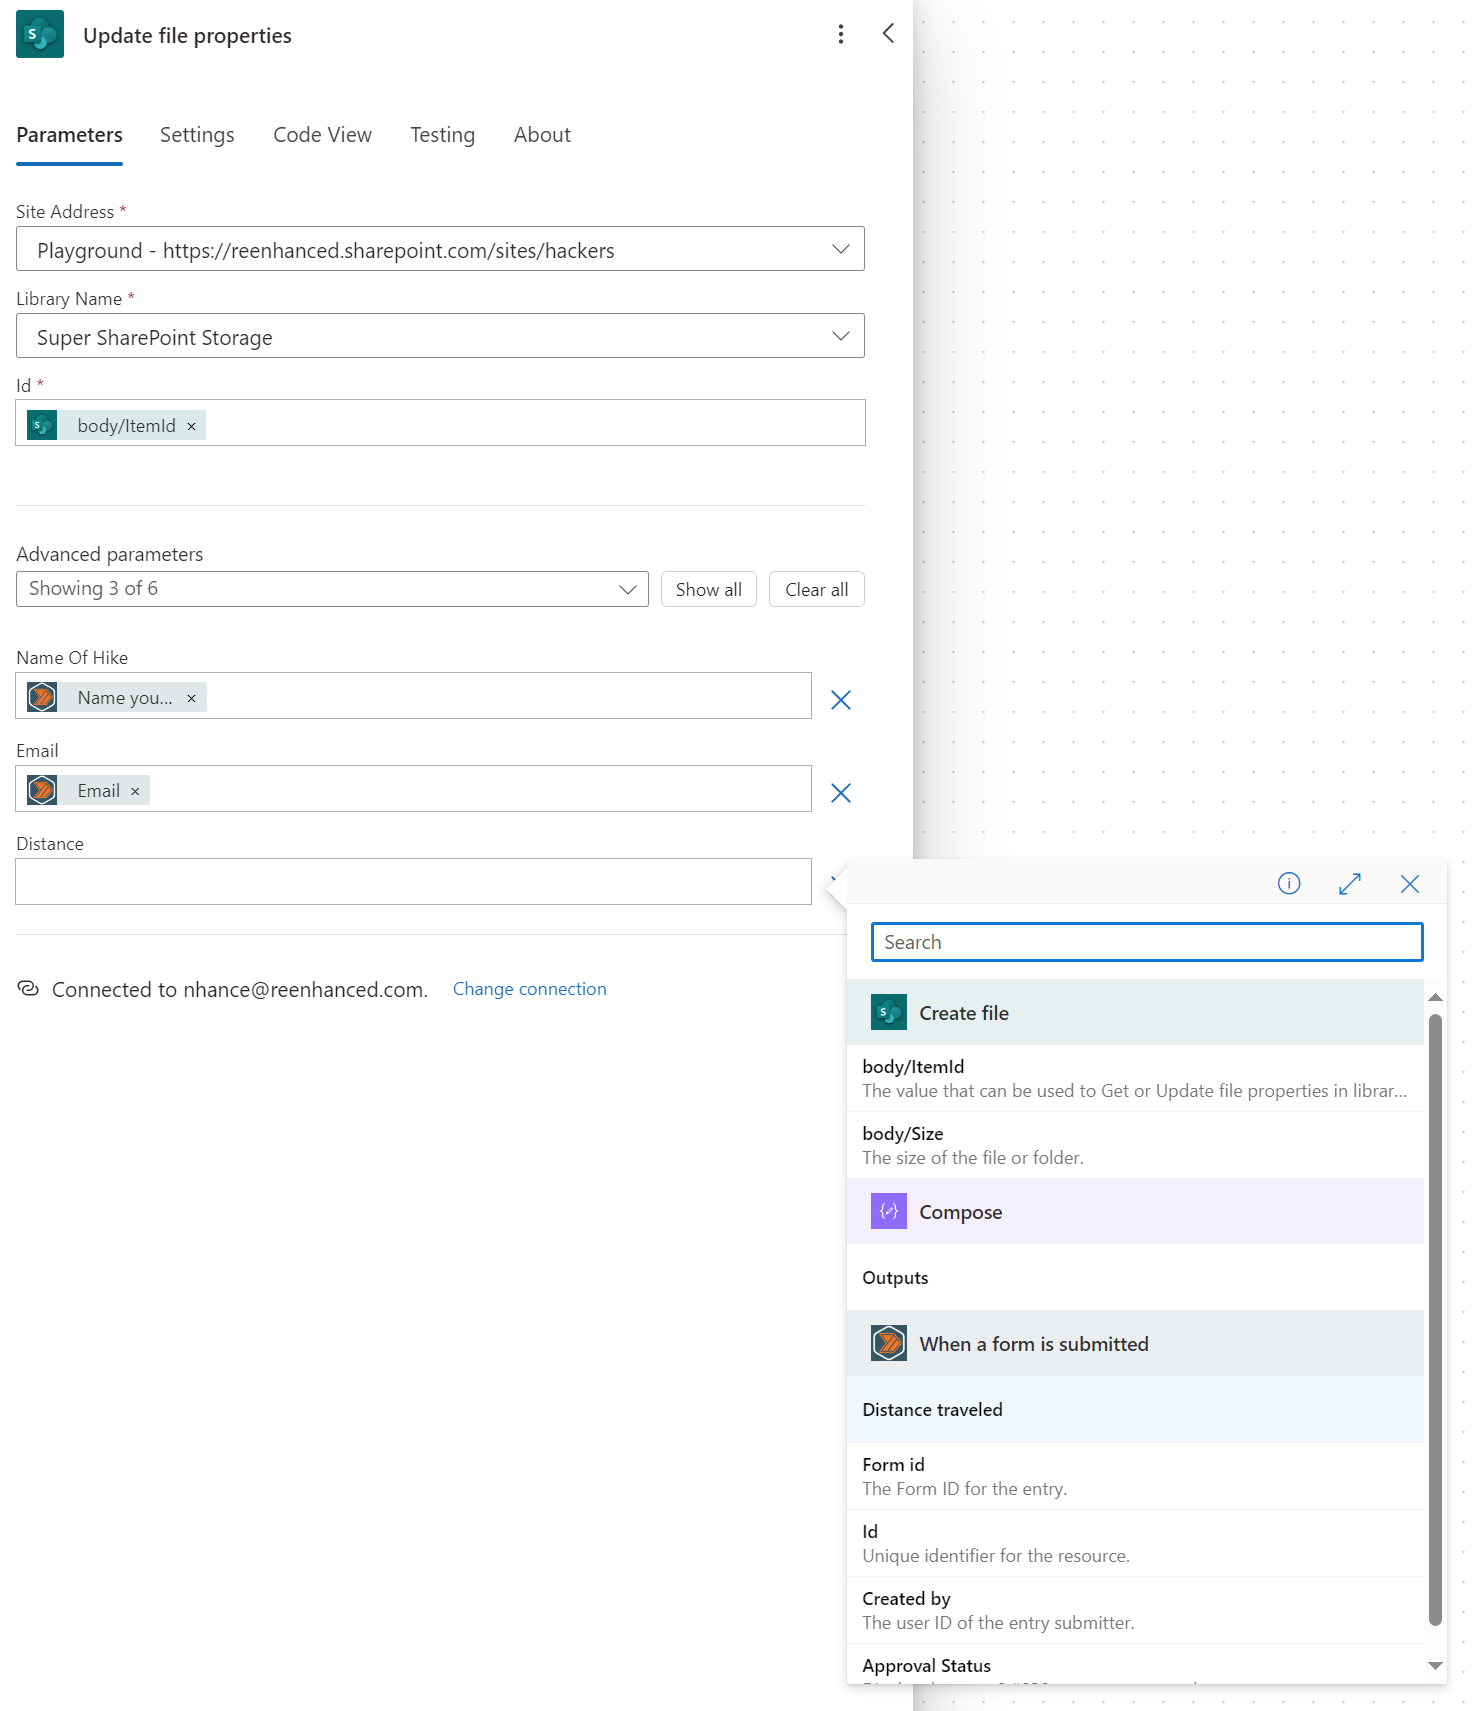
Task: Select body/ItemId from Create file outputs
Action: click(x=1135, y=1078)
